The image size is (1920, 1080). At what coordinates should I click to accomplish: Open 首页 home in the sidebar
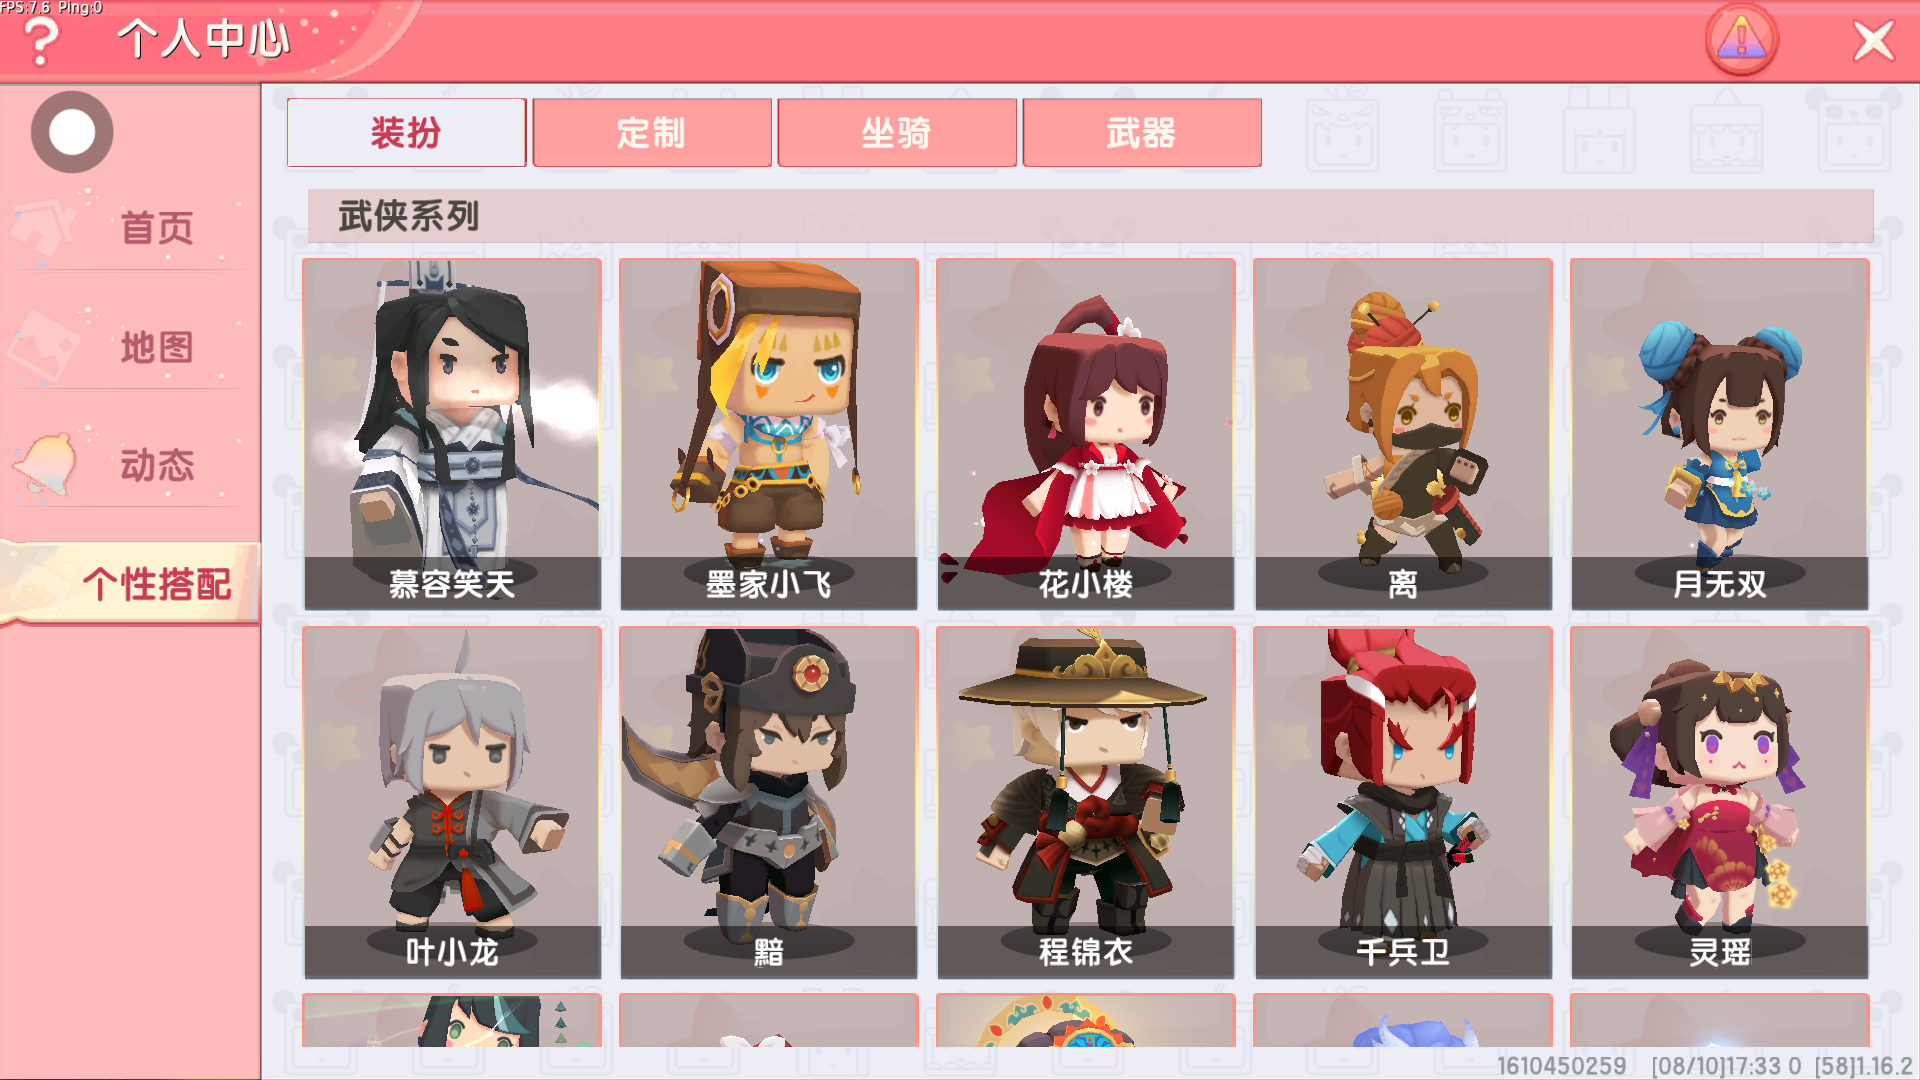coord(130,228)
